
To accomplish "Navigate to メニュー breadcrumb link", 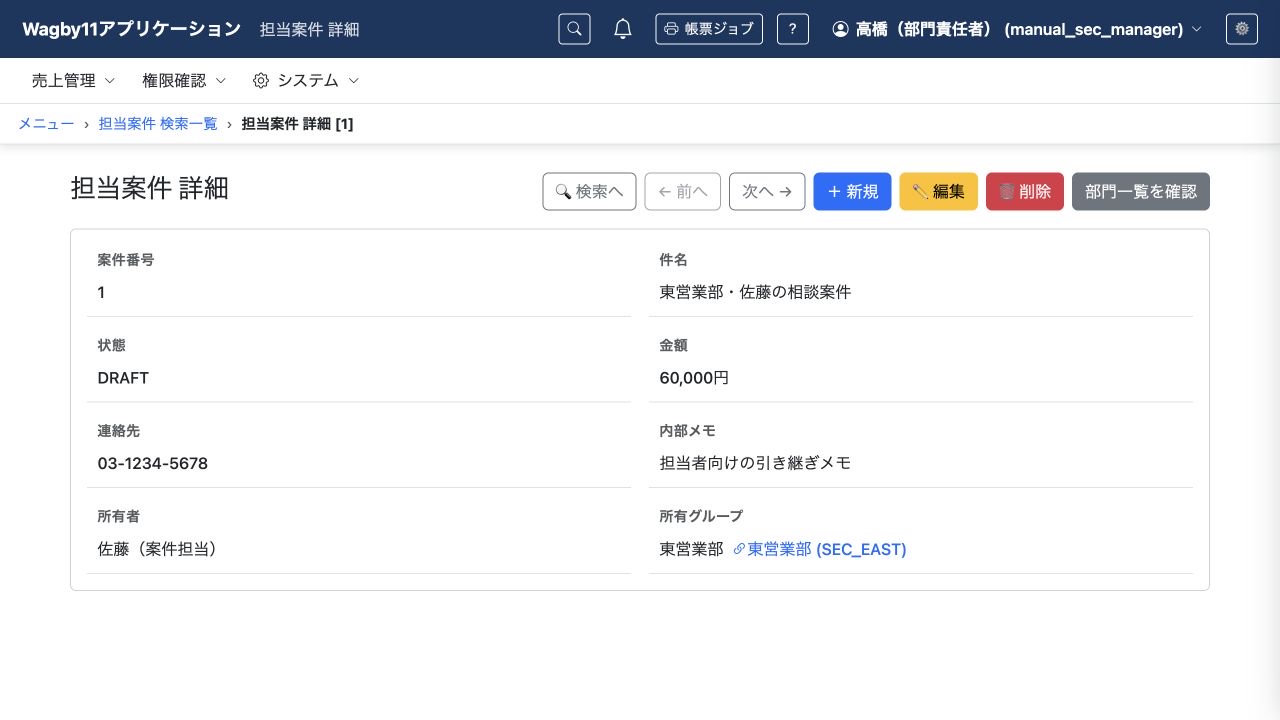I will coord(46,124).
